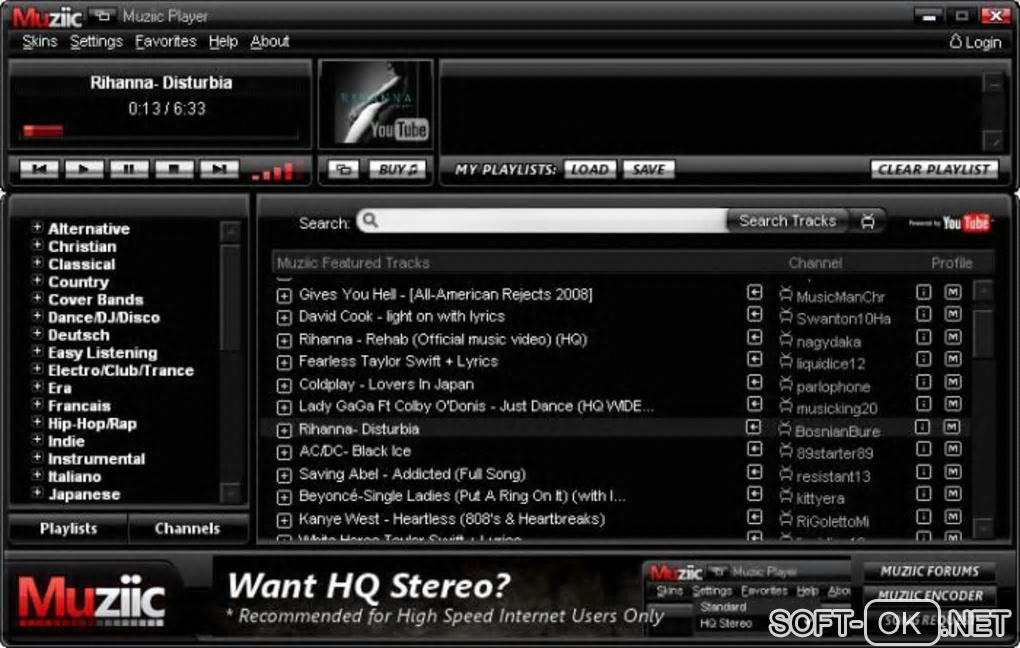
Task: Click the track list vertical scrollbar
Action: 984,409
